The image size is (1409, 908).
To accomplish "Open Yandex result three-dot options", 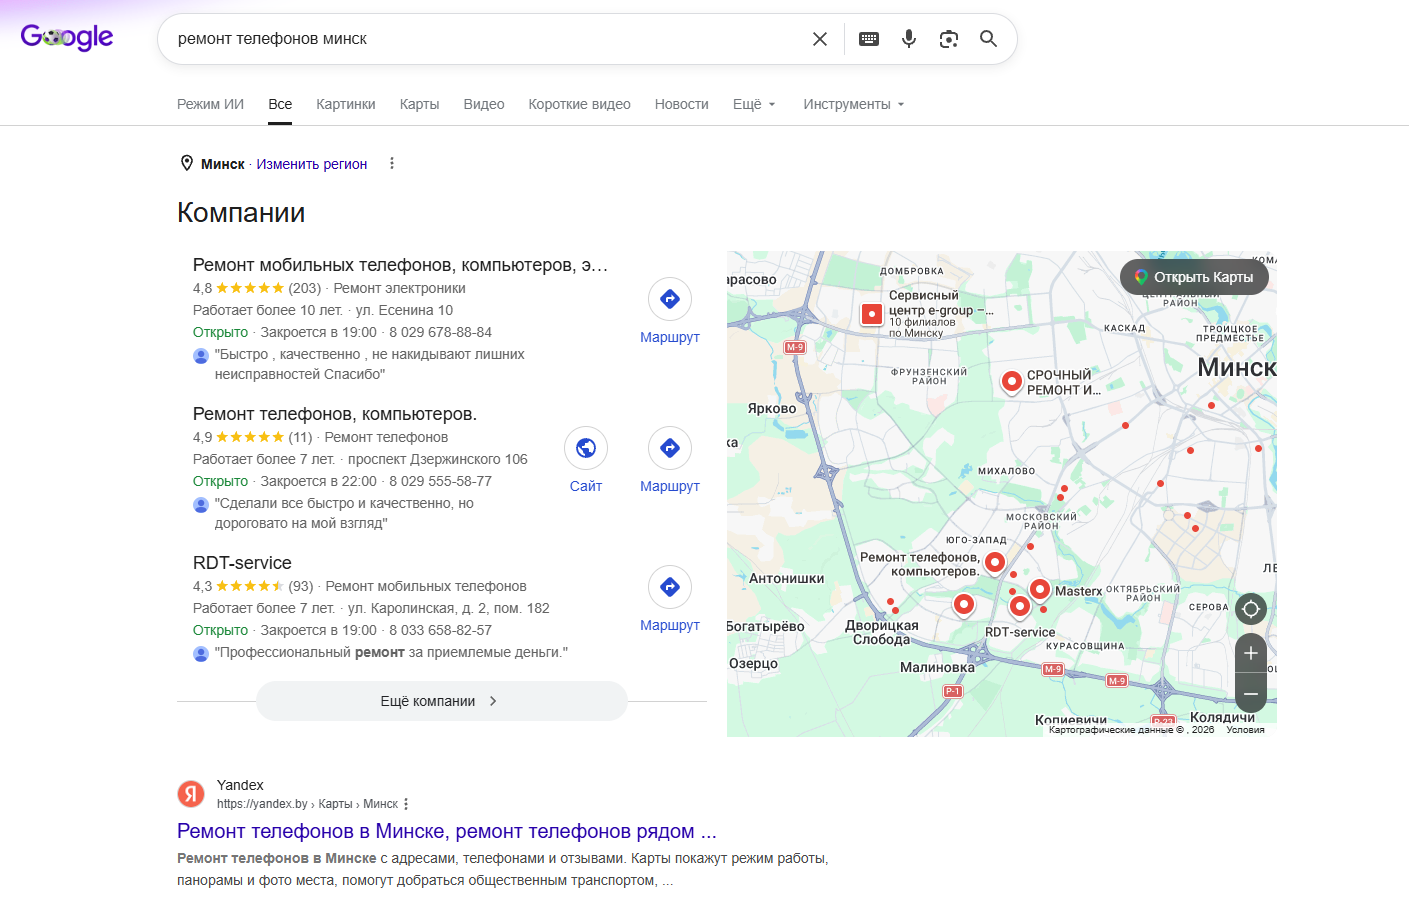I will point(406,804).
